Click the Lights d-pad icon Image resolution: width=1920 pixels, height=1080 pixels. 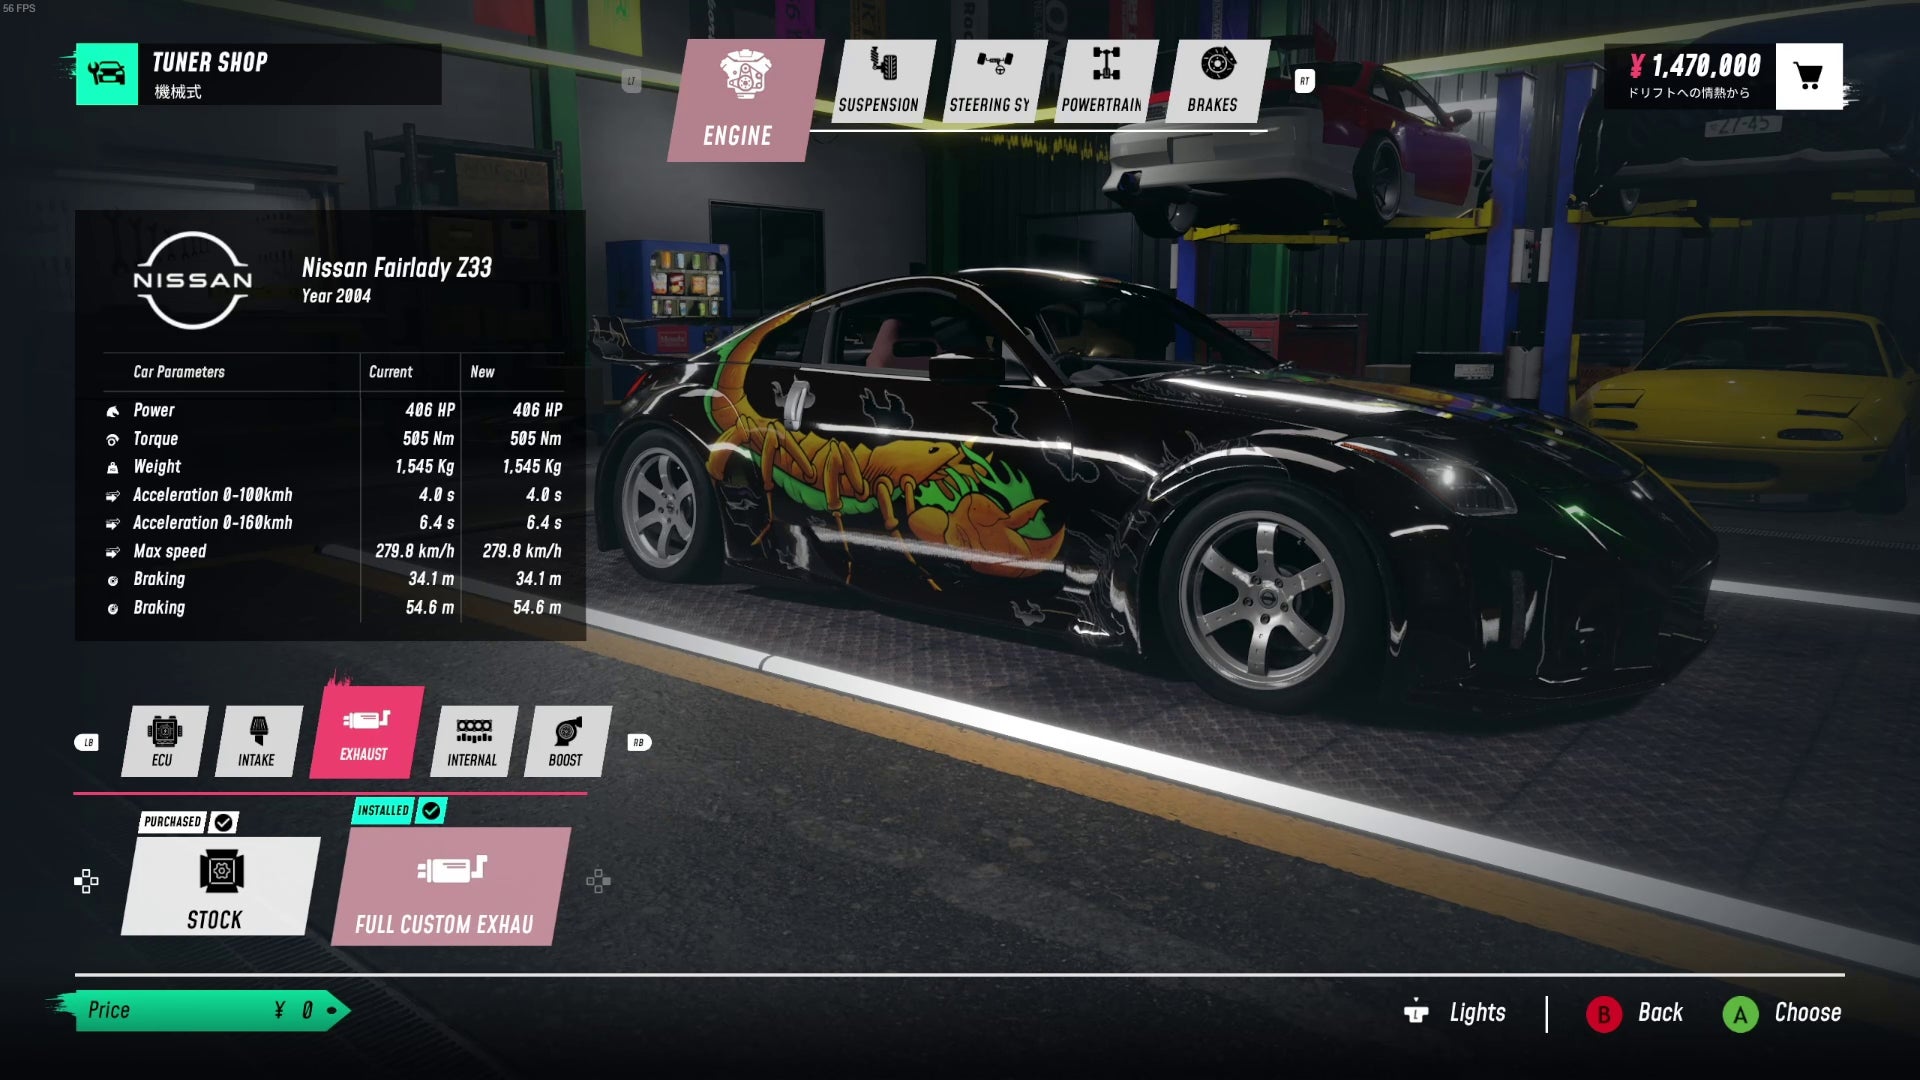[1416, 1012]
